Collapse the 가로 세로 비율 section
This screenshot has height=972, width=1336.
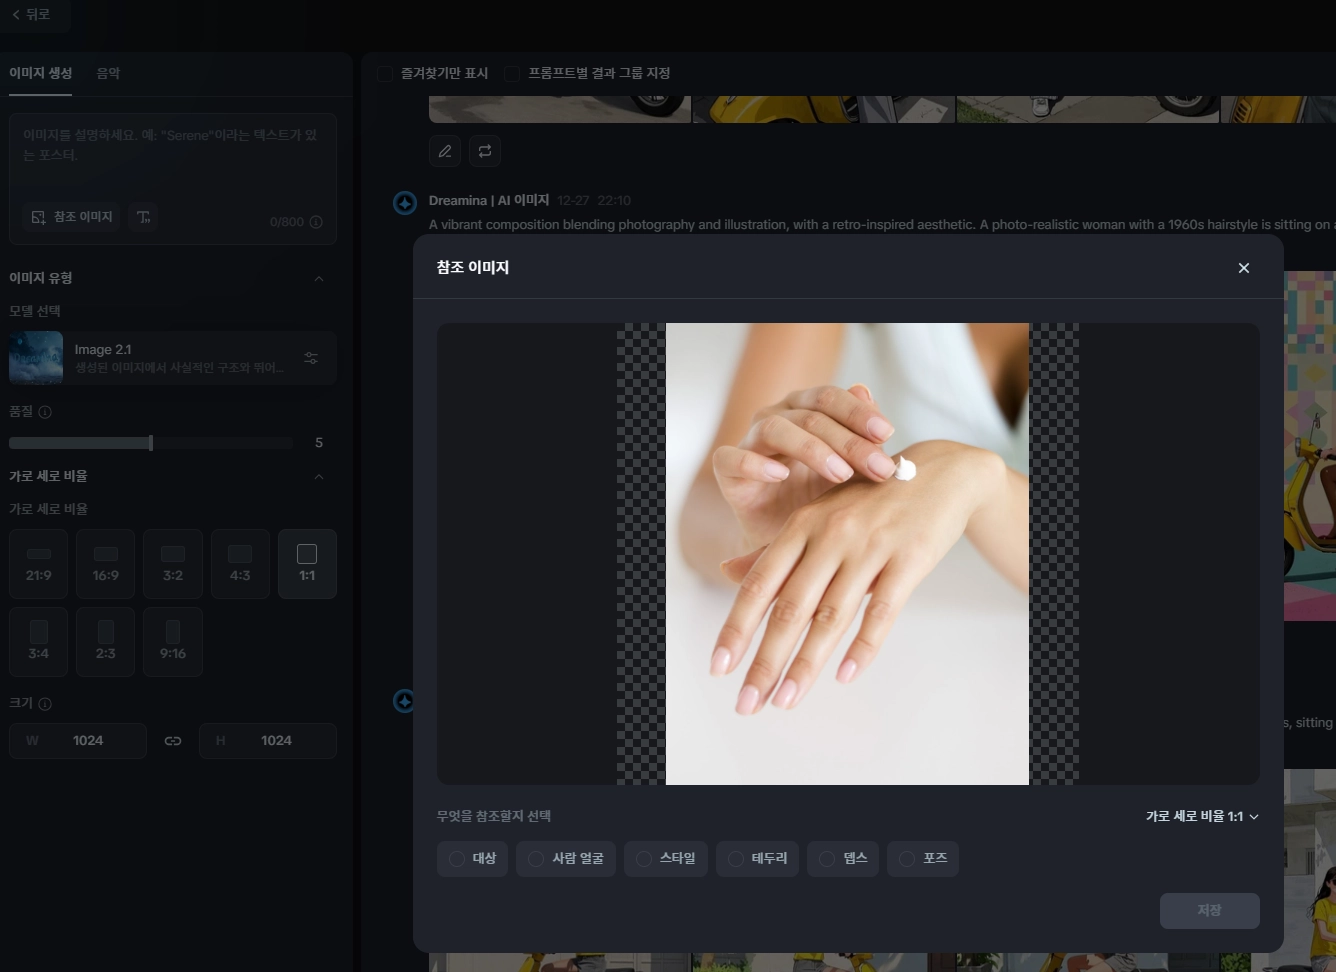coord(319,476)
